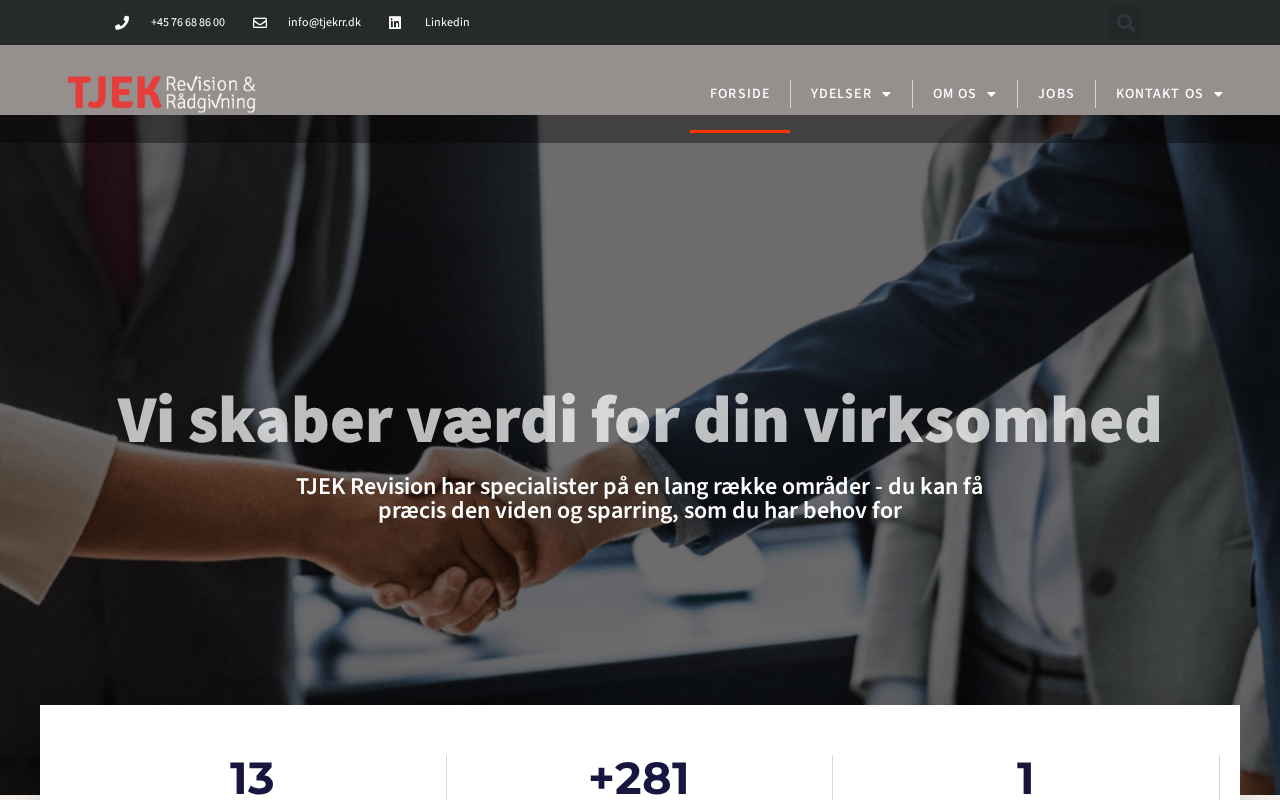Open the Forside menu item
Screen dimensions: 1280x800
click(x=740, y=94)
